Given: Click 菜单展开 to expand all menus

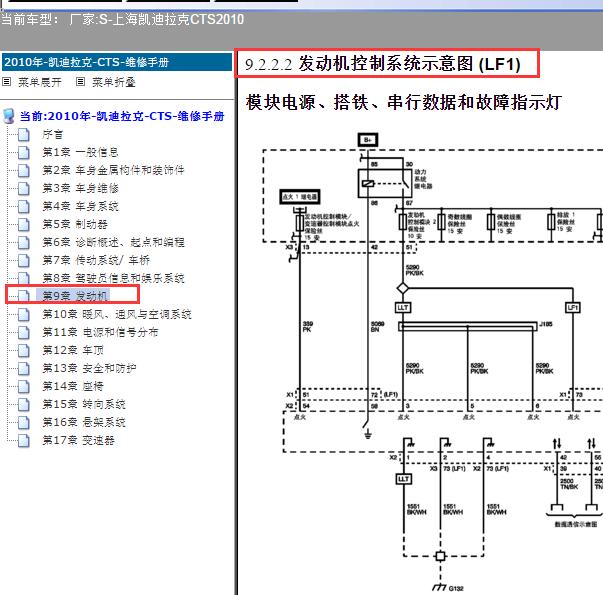Looking at the screenshot, I should tap(40, 82).
